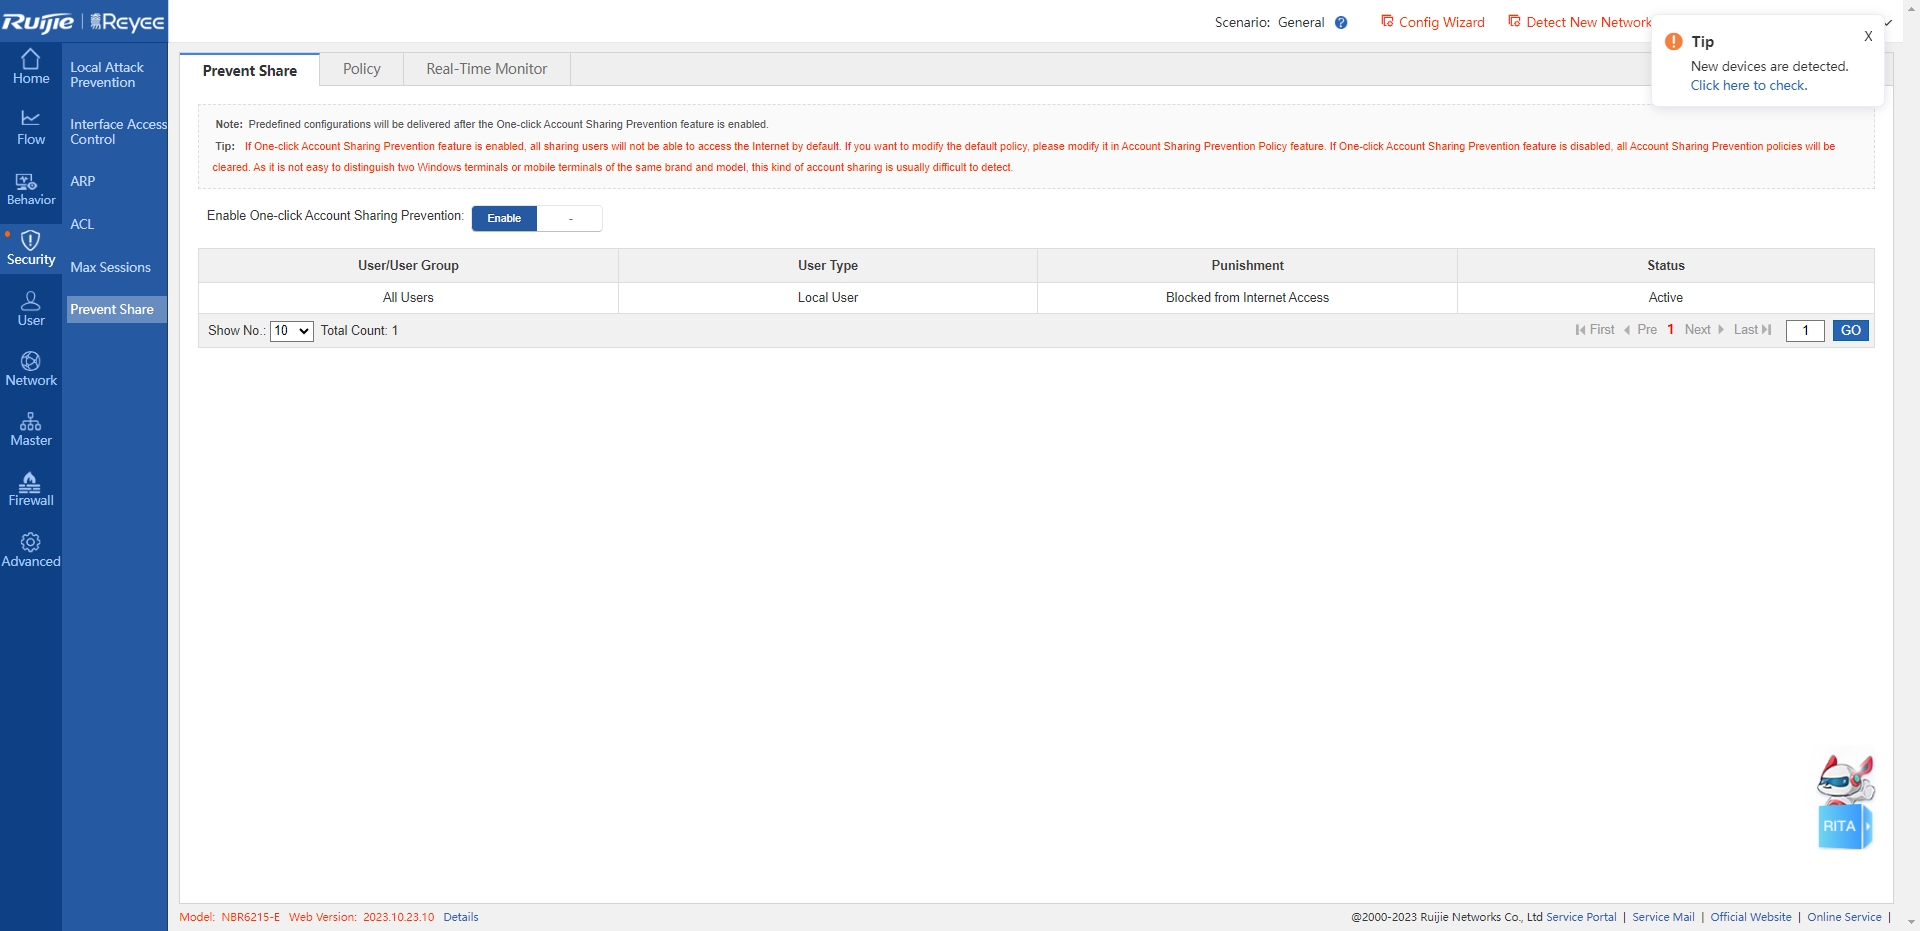This screenshot has height=931, width=1920.
Task: Open Local Attack Prevention submenu item
Action: tap(107, 75)
